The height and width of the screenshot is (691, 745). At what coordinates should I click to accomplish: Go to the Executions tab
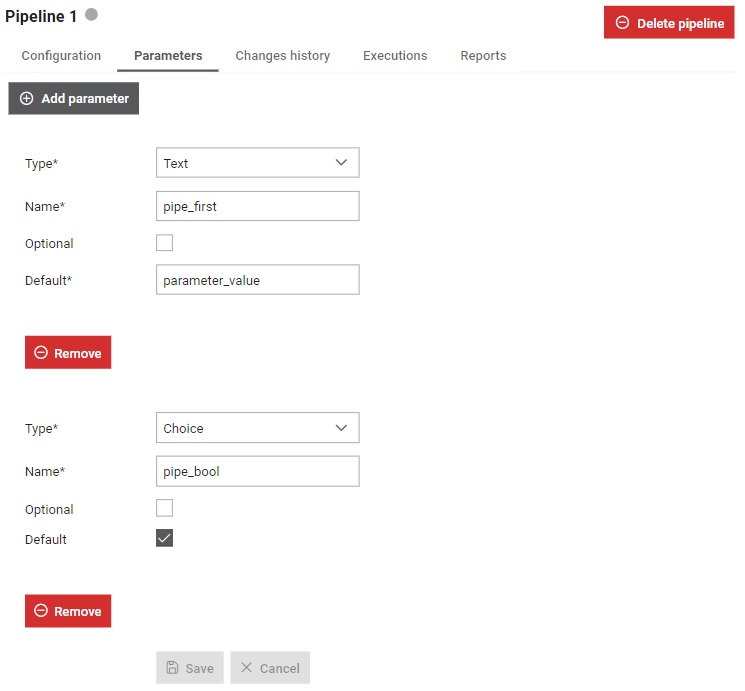point(395,56)
